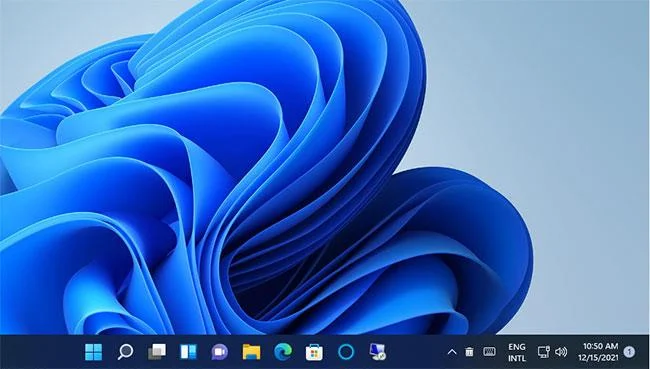Screen dimensions: 650x369
Task: Expand the hidden tray icons chevron
Action: [452, 352]
